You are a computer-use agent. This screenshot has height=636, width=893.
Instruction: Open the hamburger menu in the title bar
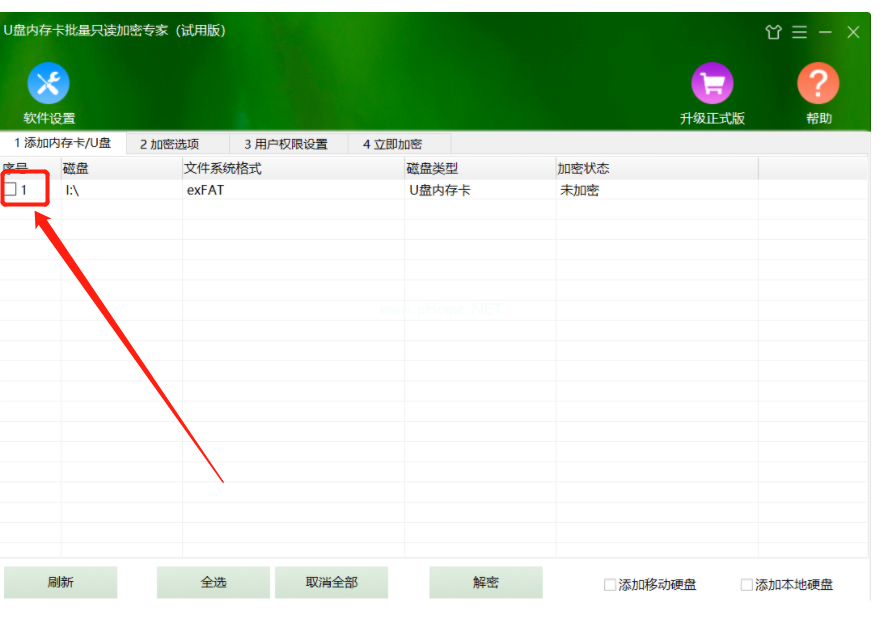(x=799, y=31)
